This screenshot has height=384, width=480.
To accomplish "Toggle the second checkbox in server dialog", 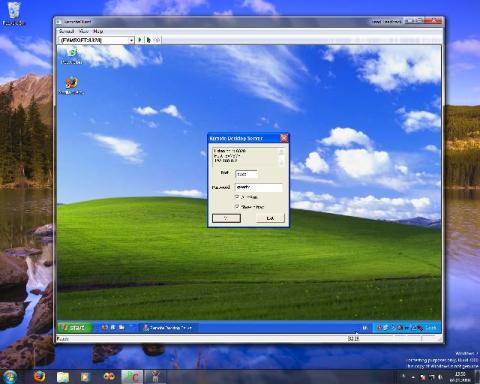I will point(237,207).
